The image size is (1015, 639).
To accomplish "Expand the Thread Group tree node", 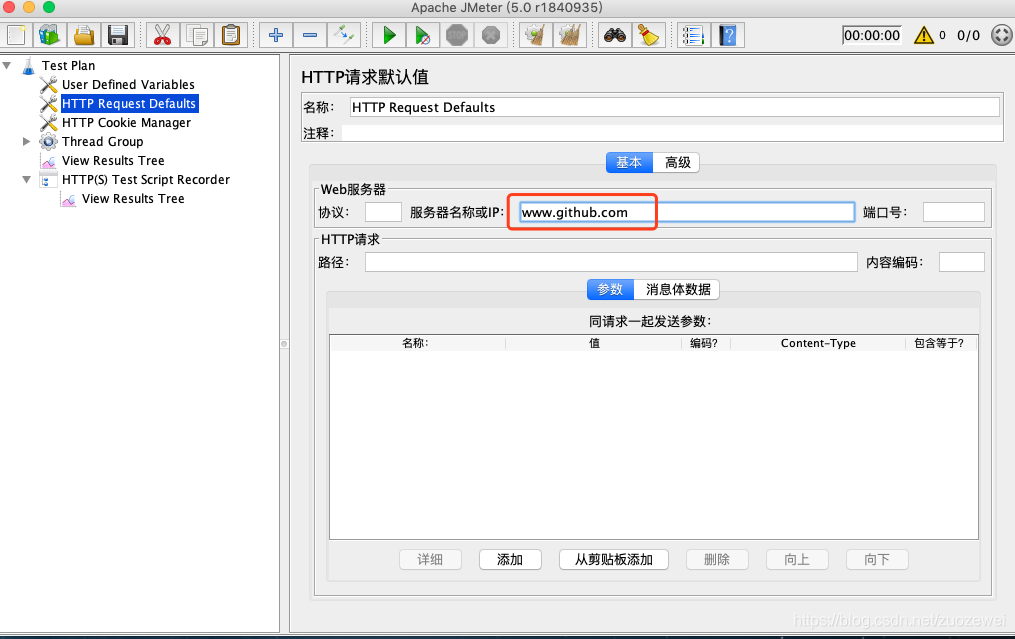I will (27, 141).
